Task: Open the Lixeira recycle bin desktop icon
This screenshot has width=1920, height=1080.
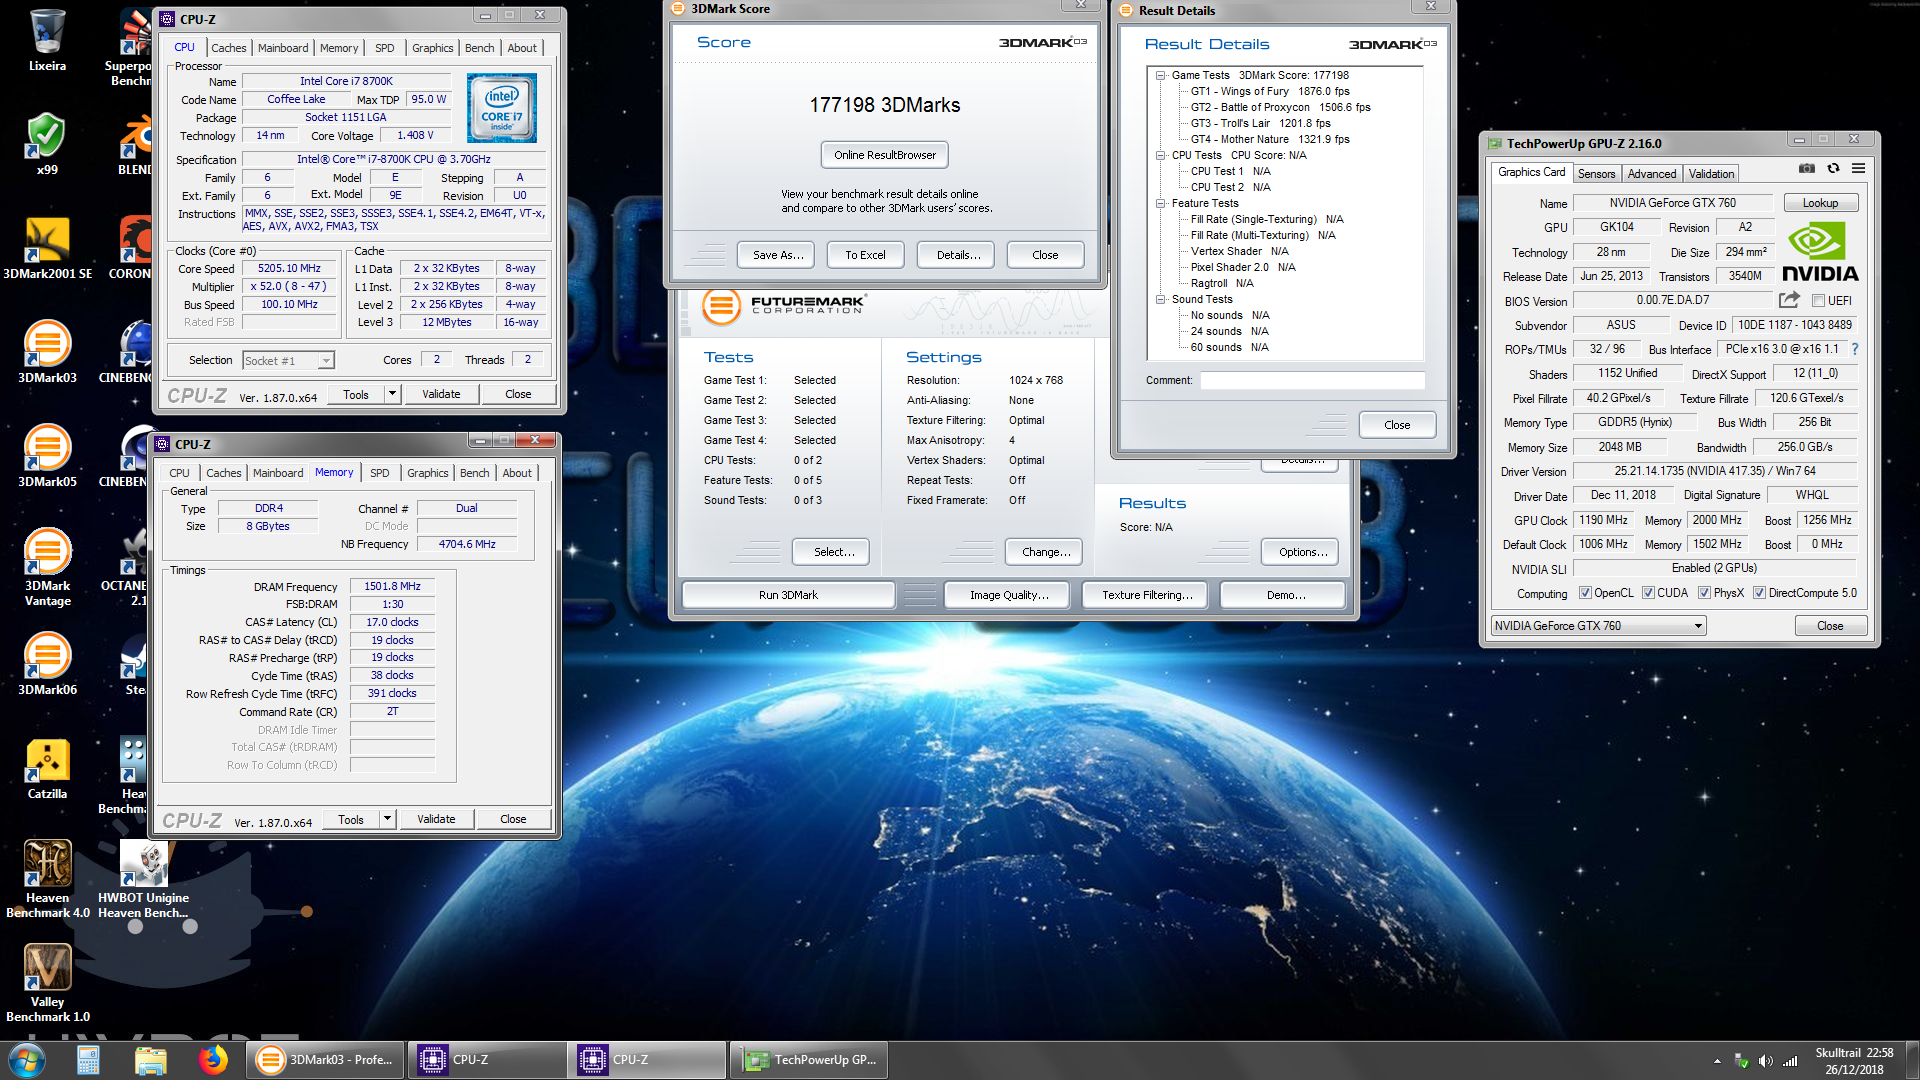Action: pyautogui.click(x=47, y=41)
